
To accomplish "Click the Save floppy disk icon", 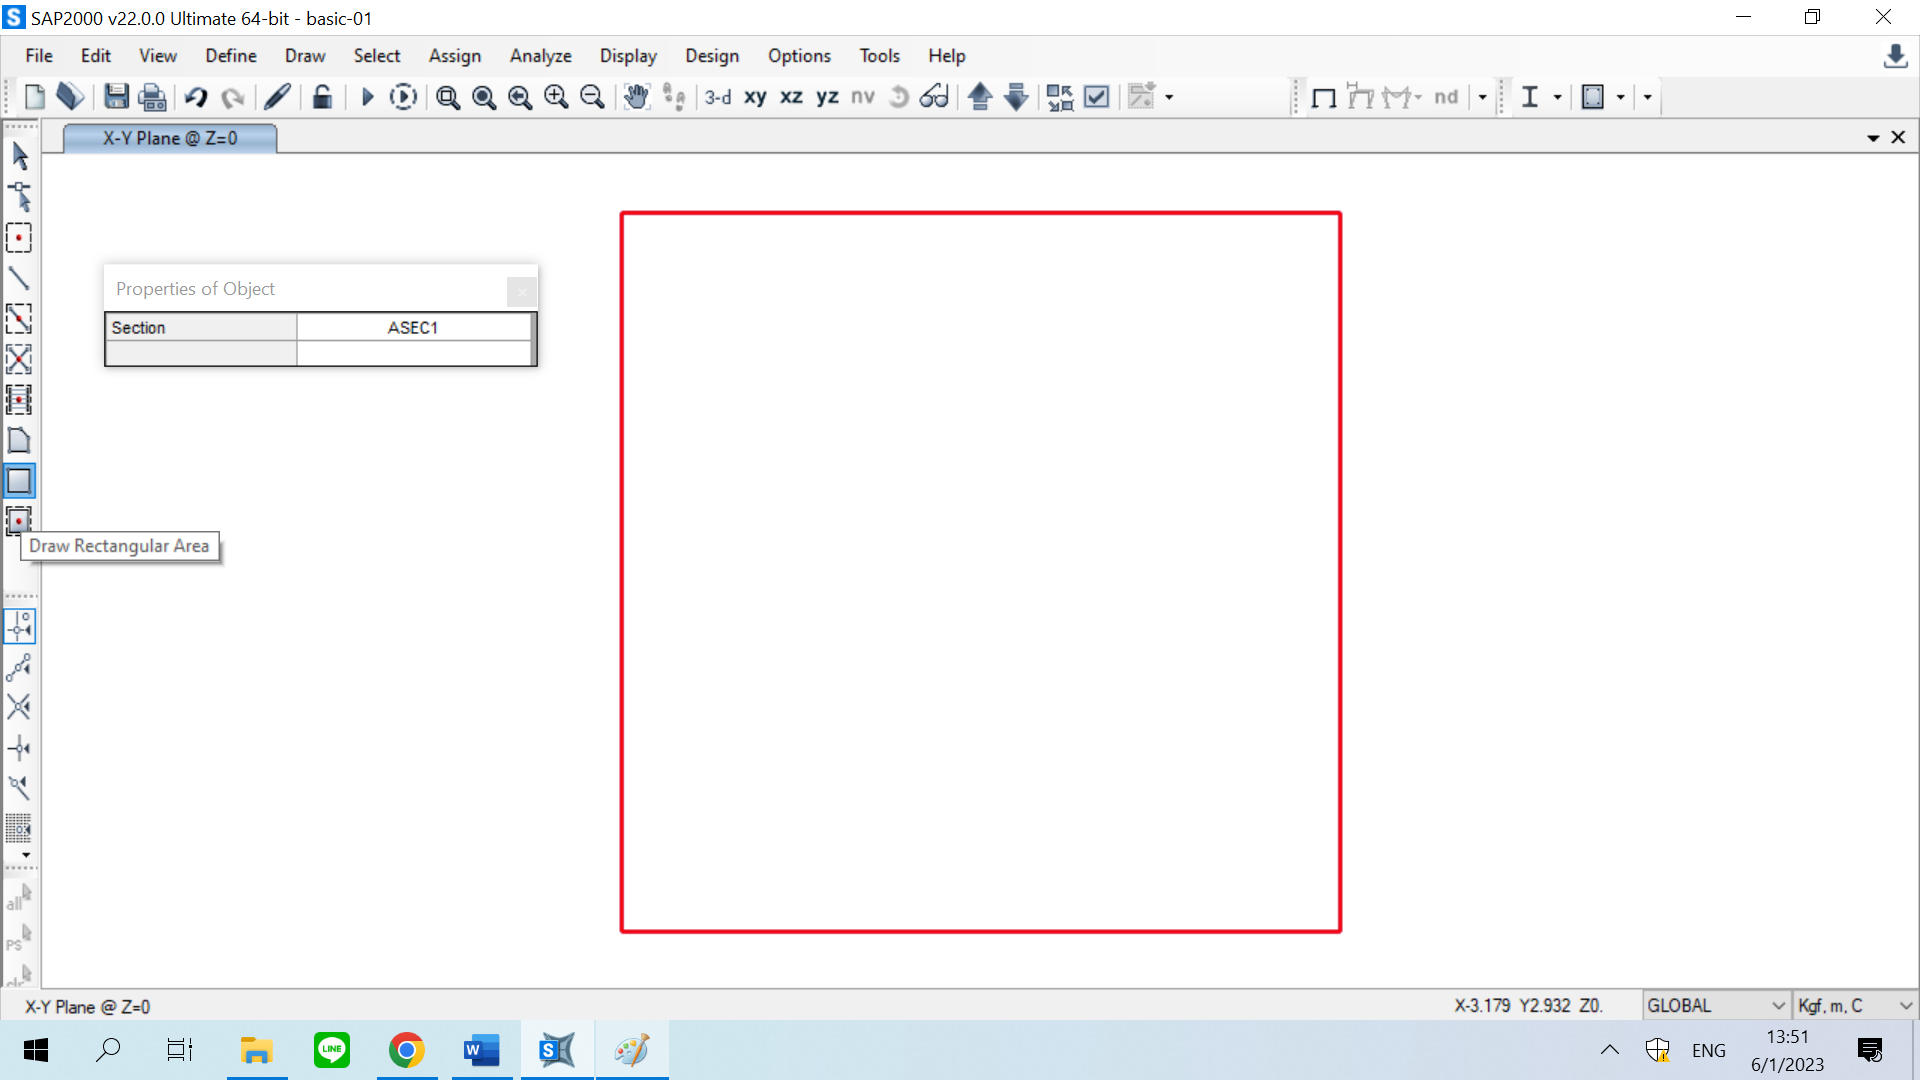I will coord(116,97).
